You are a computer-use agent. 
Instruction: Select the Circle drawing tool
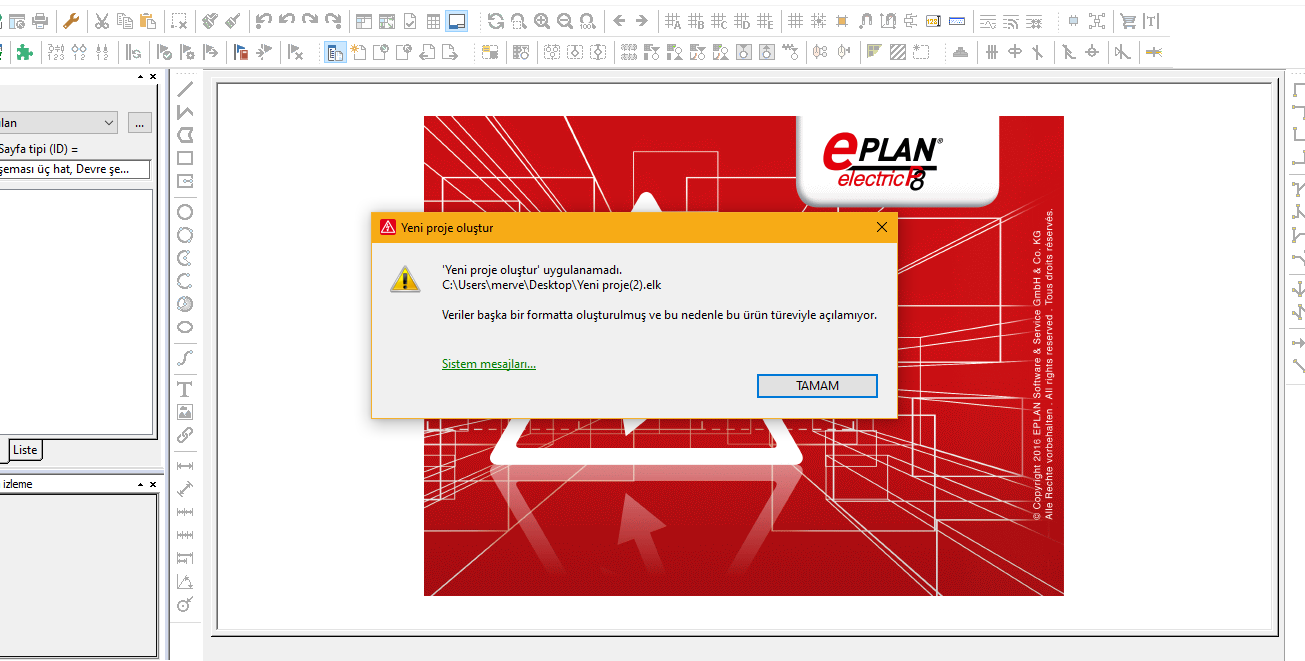[185, 212]
